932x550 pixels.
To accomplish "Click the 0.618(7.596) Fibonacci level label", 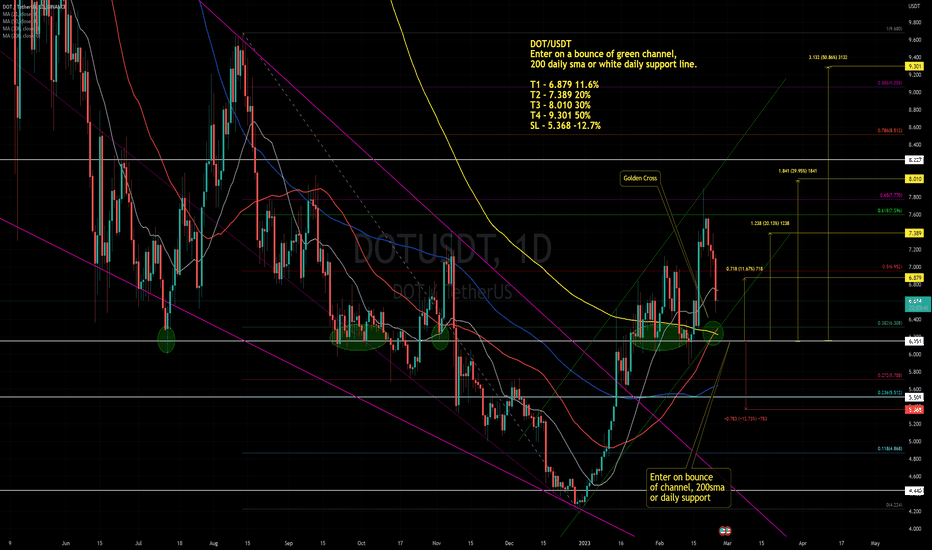I will coord(890,210).
